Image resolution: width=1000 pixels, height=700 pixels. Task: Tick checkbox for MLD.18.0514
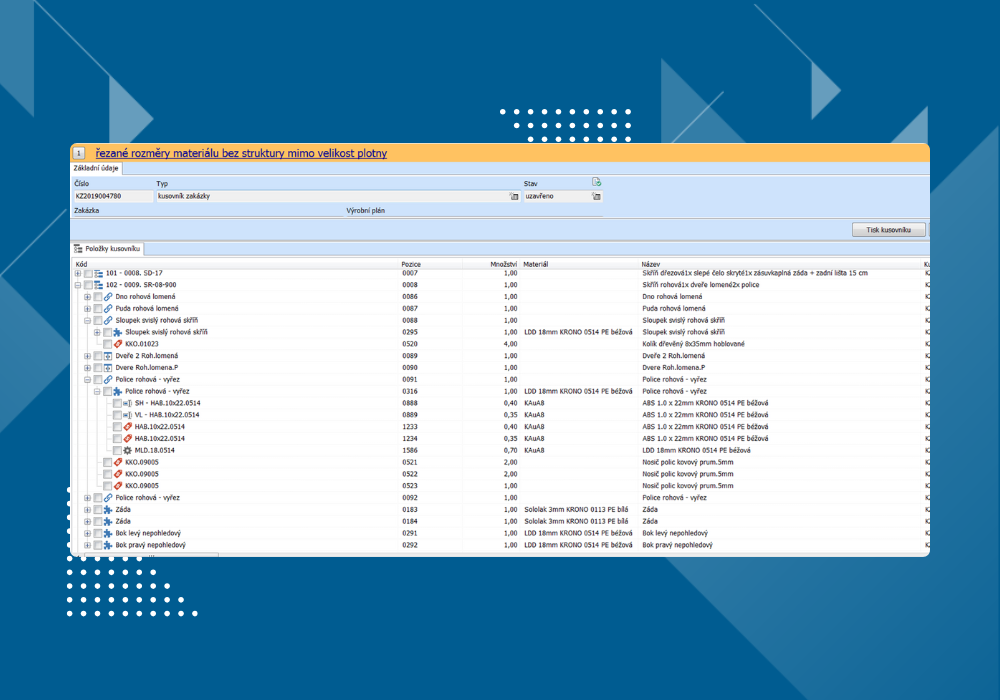point(117,451)
